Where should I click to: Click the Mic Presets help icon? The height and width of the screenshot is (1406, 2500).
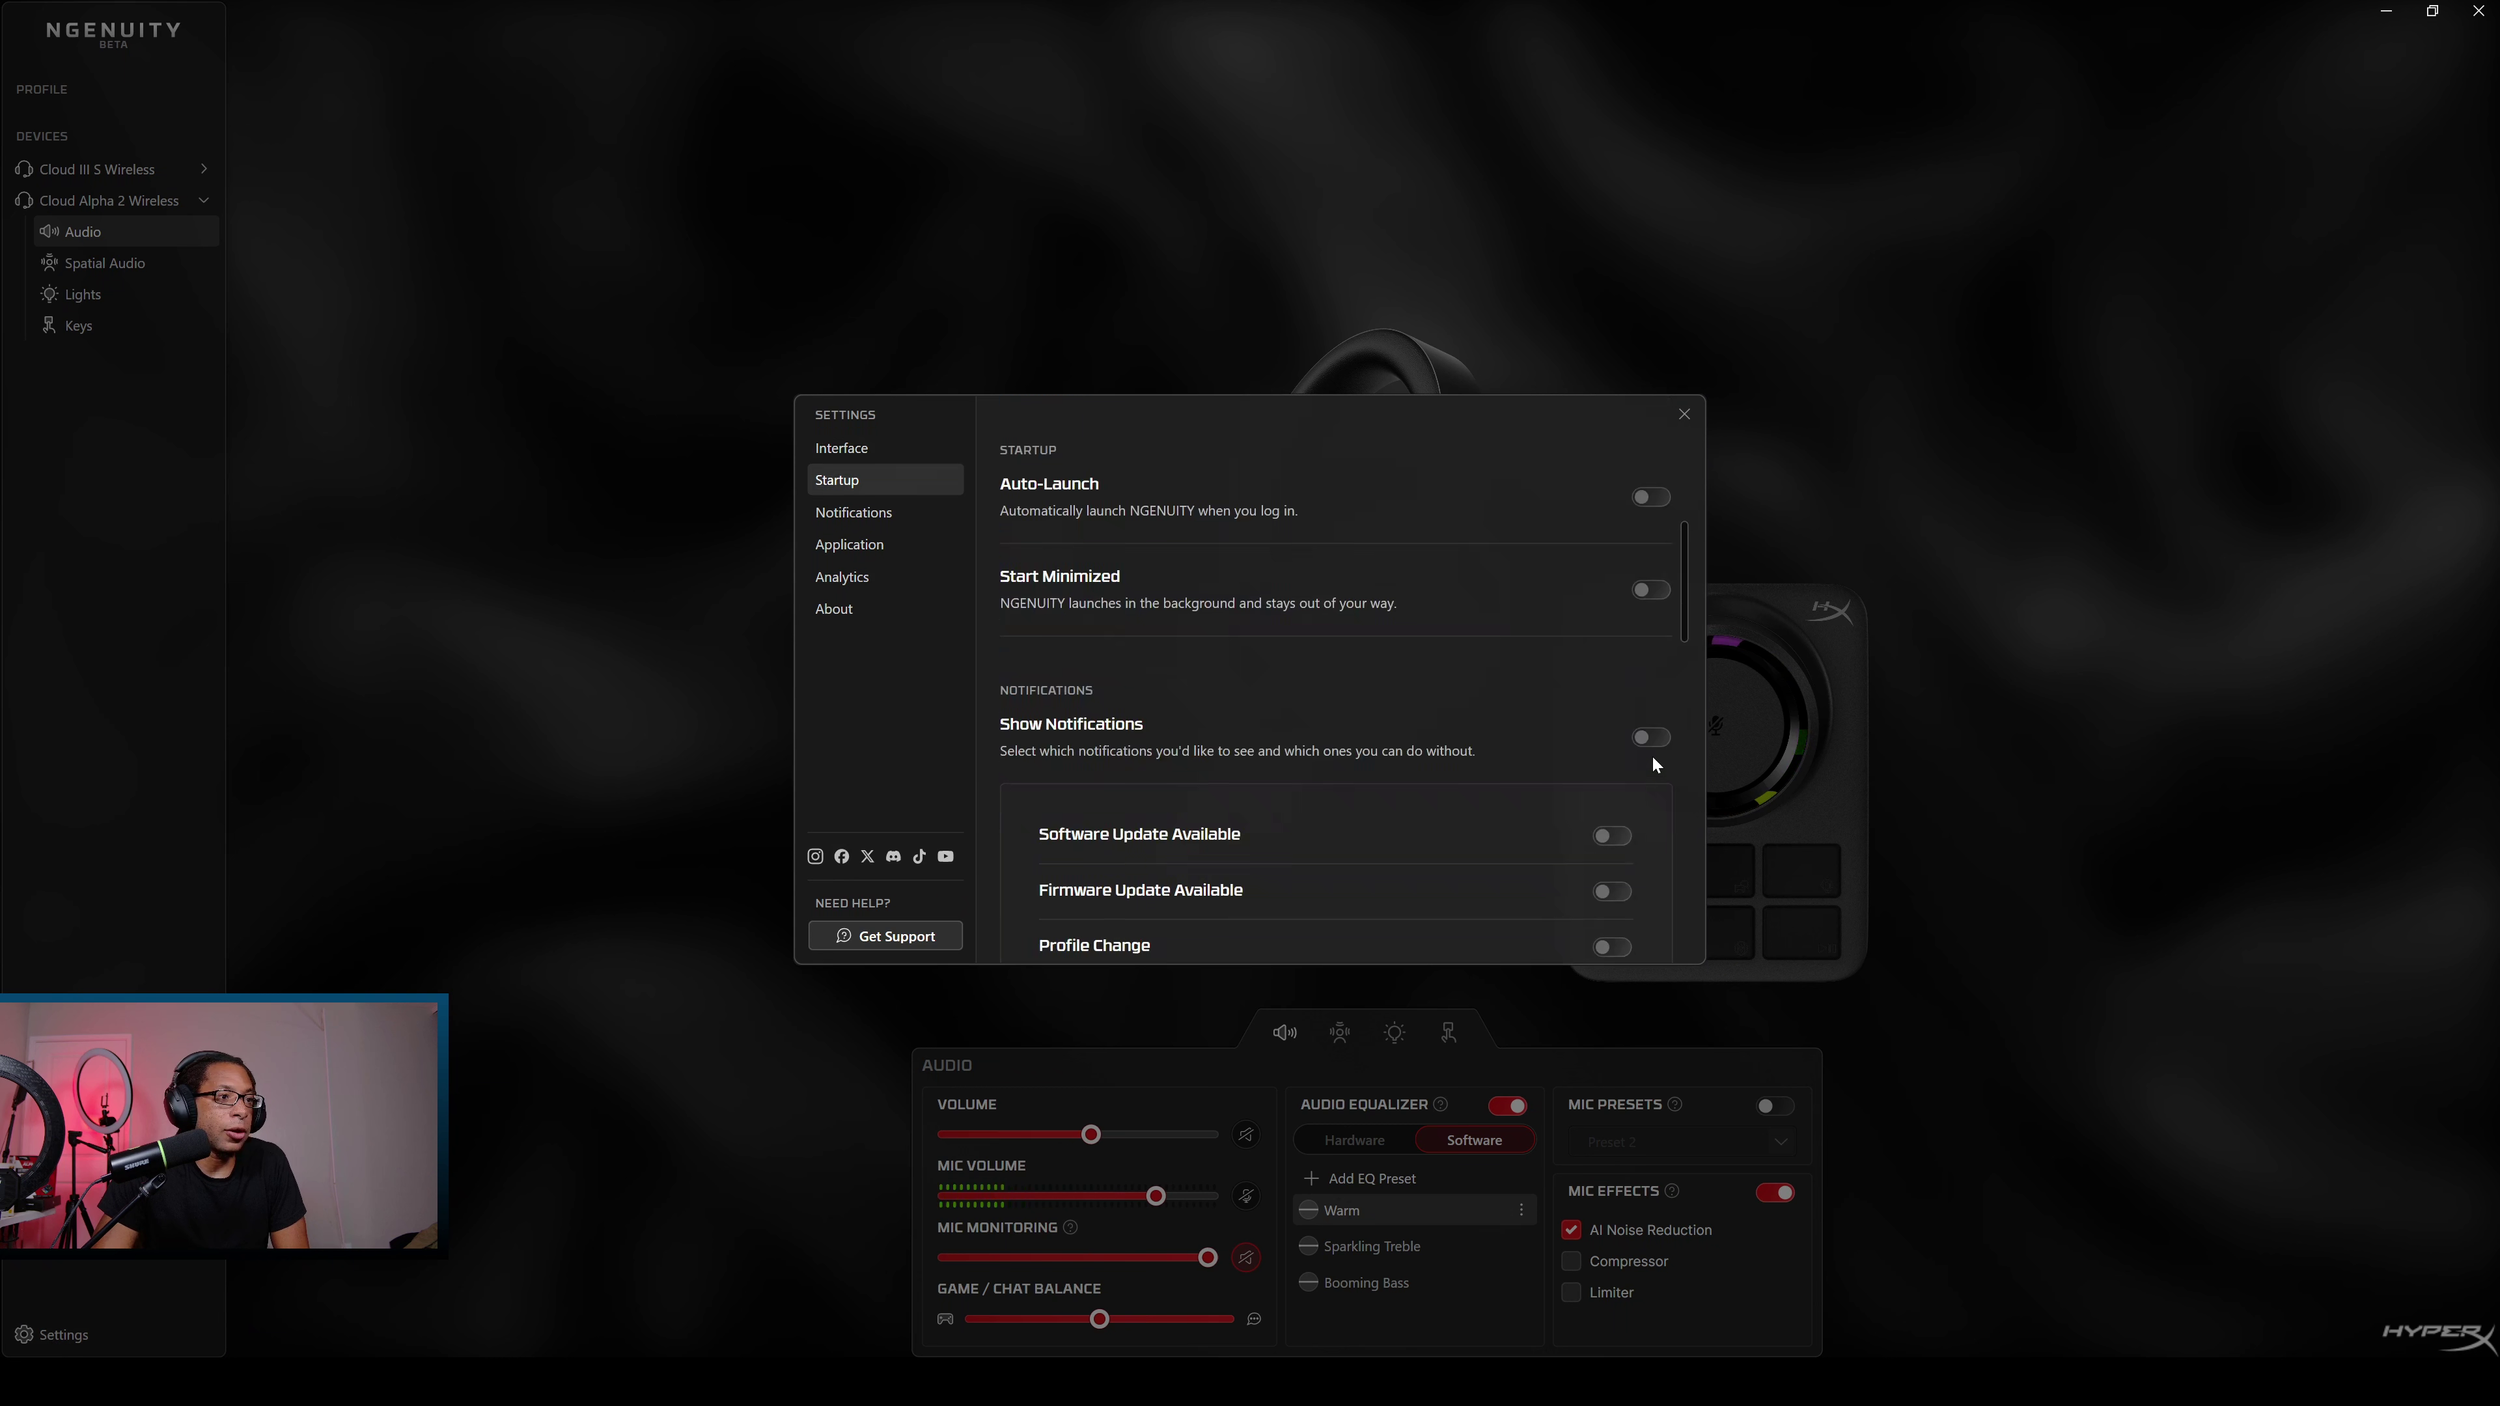(x=1675, y=1104)
